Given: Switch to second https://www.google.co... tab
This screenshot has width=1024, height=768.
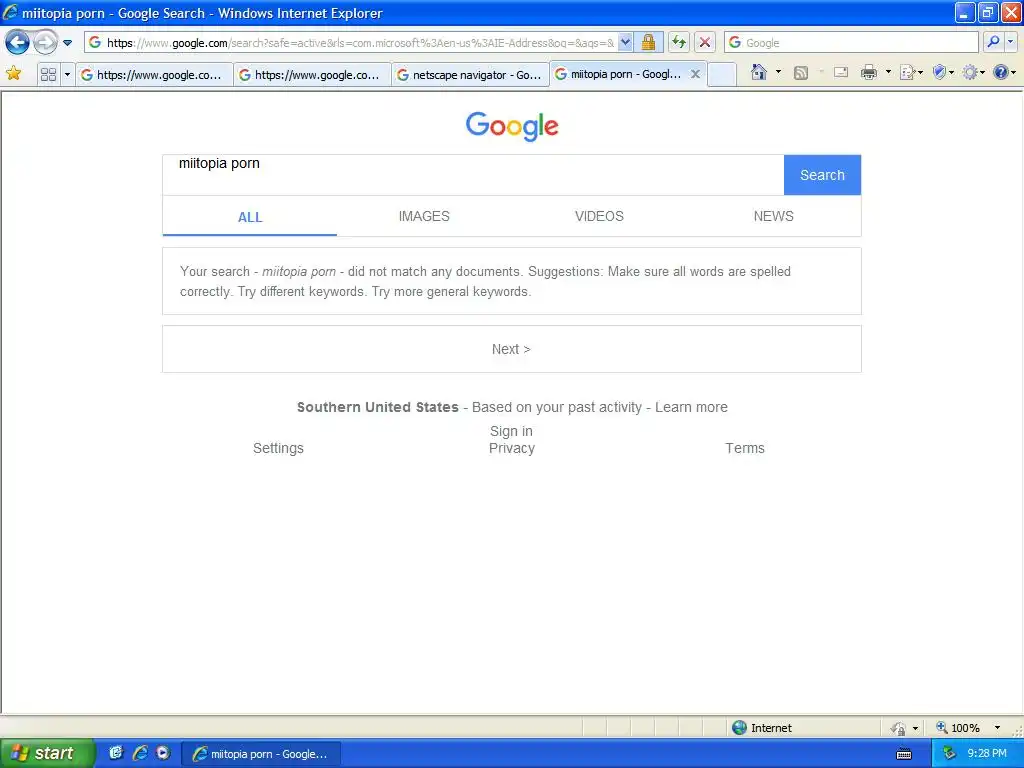Looking at the screenshot, I should click(x=312, y=74).
